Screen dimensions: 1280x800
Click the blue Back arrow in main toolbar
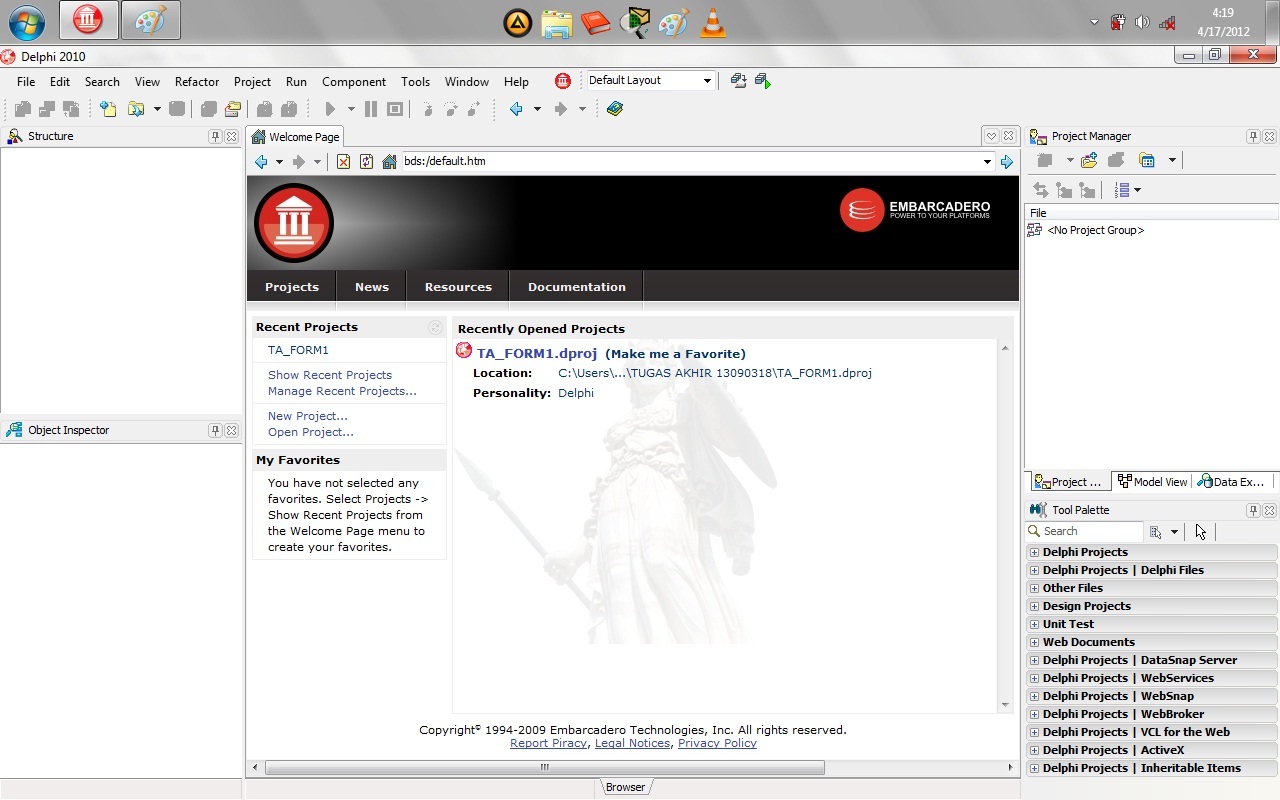516,109
